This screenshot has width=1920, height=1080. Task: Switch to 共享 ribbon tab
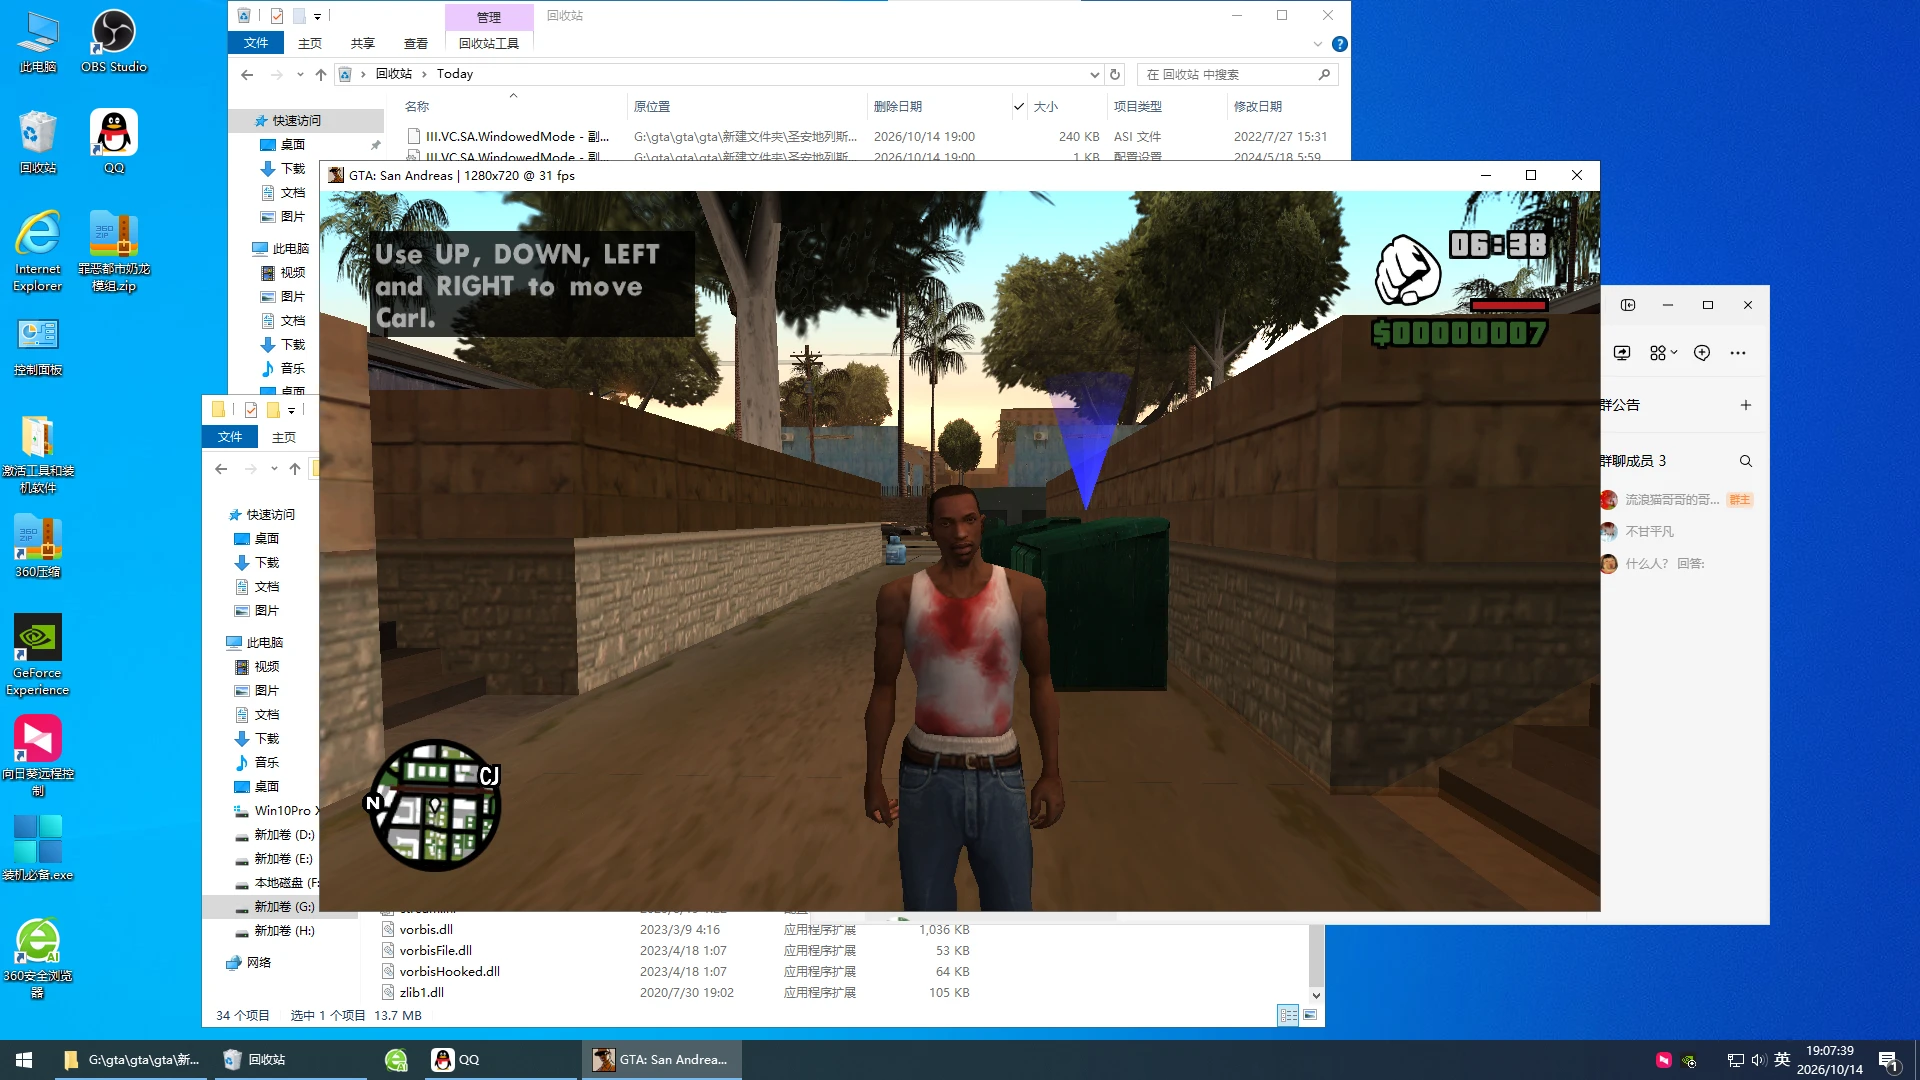[362, 43]
